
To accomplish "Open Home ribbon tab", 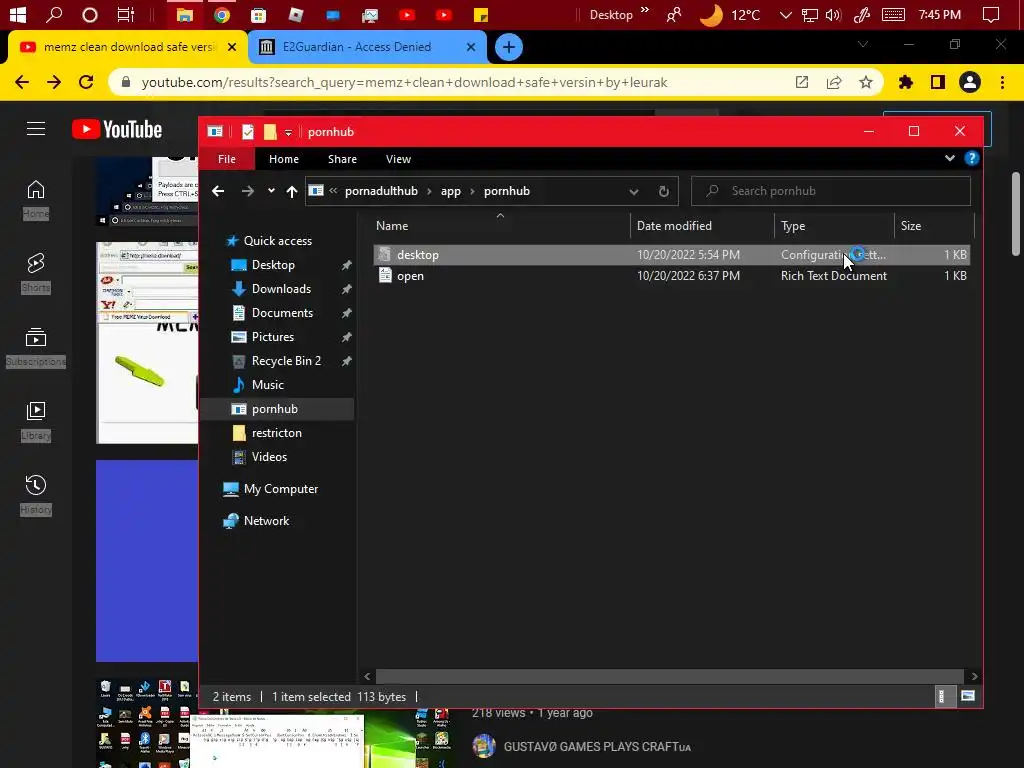I will tap(284, 159).
